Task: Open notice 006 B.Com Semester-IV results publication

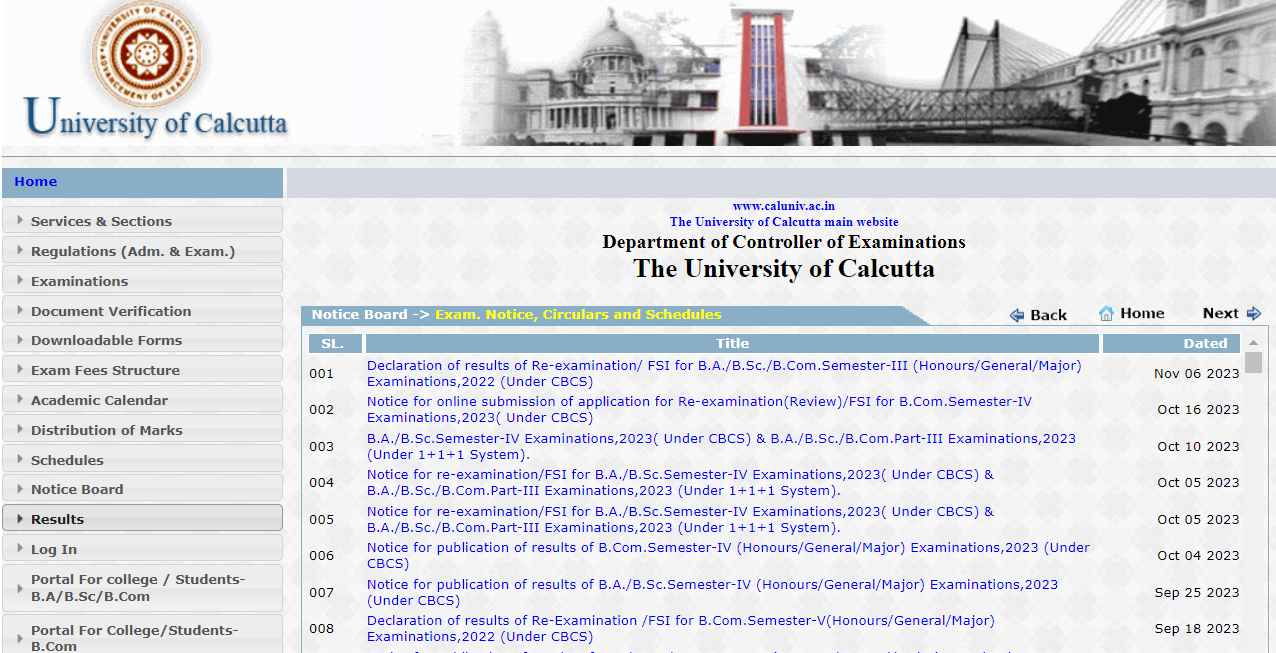Action: point(728,555)
